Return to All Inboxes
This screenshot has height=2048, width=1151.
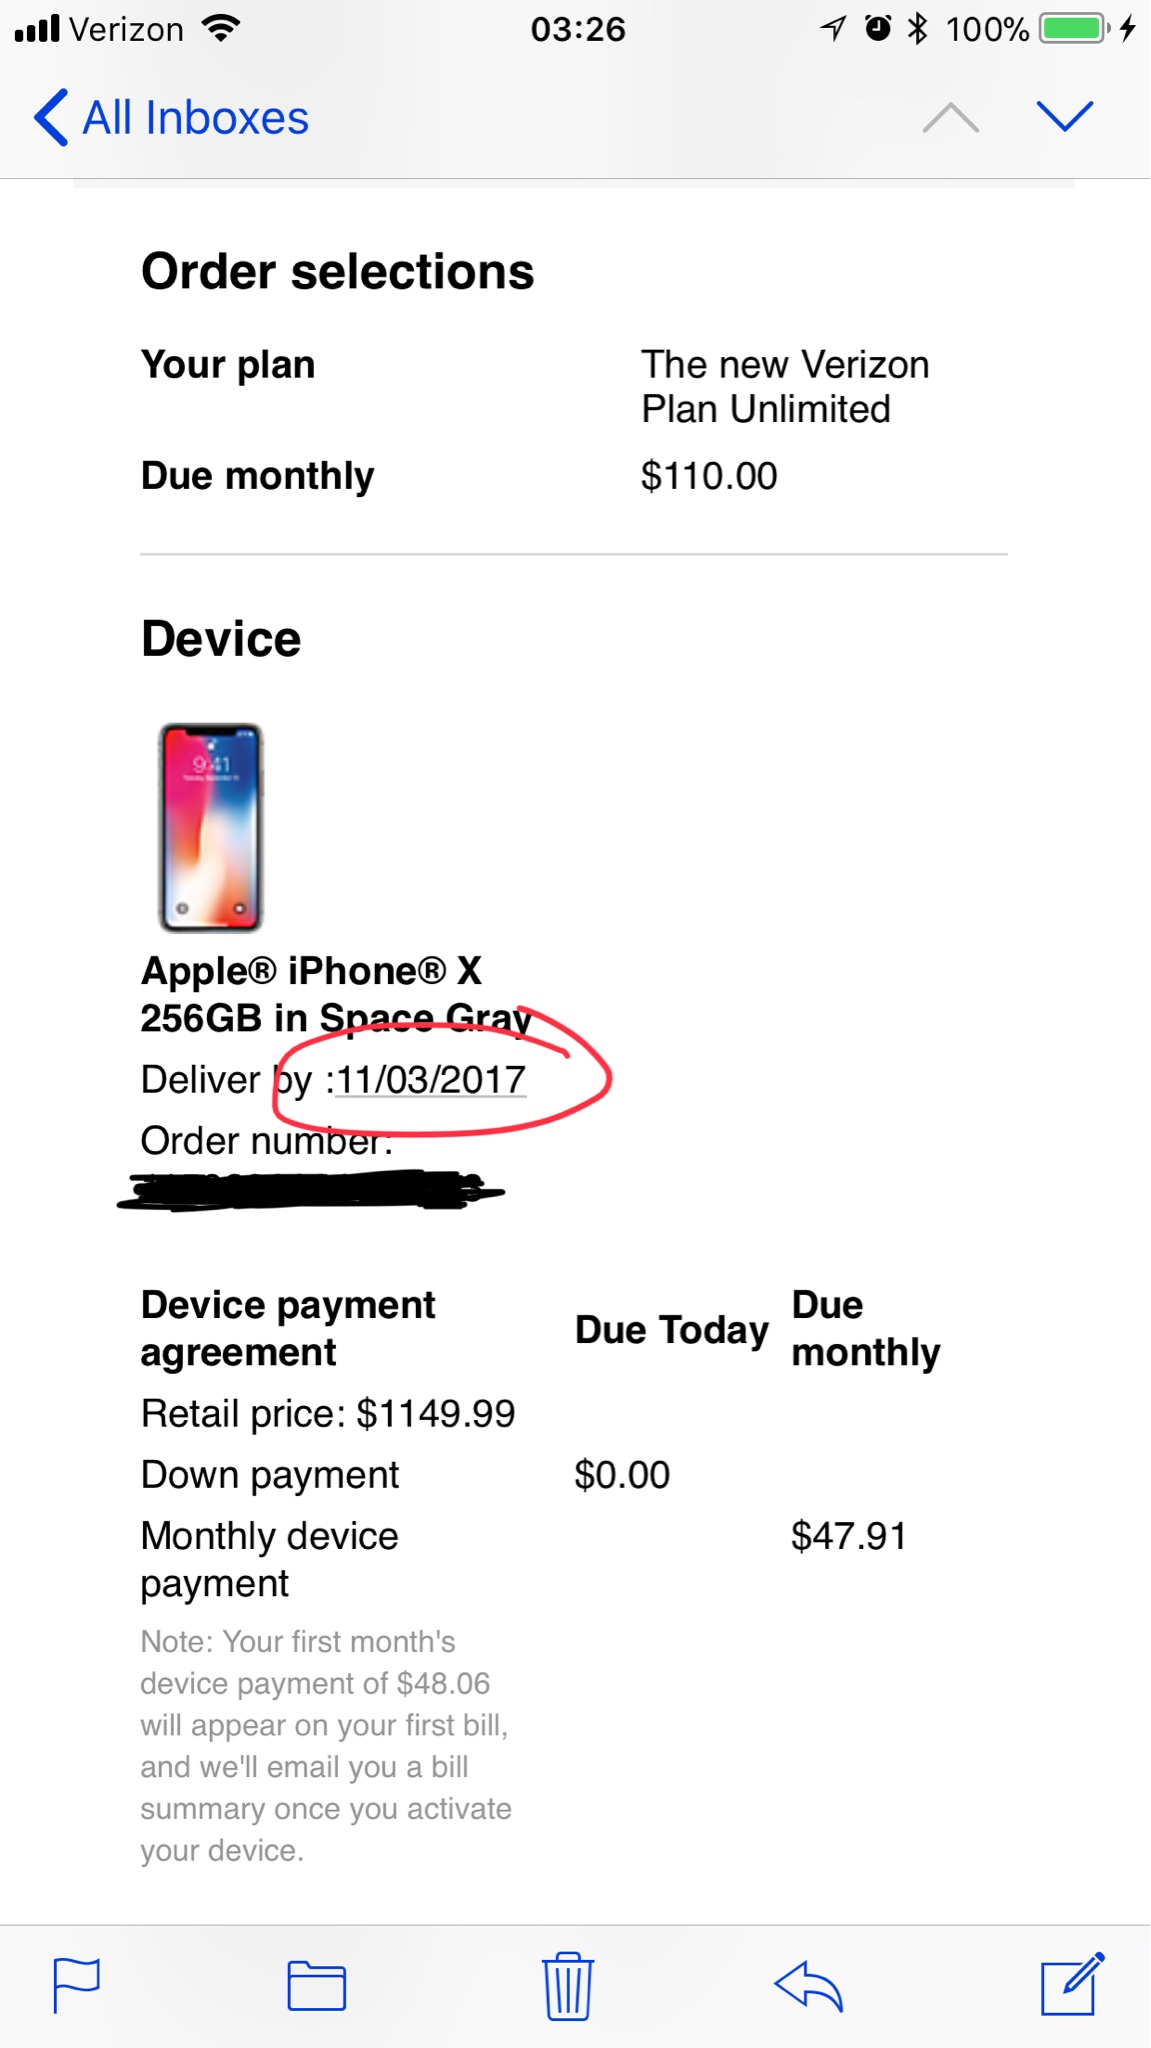point(195,118)
